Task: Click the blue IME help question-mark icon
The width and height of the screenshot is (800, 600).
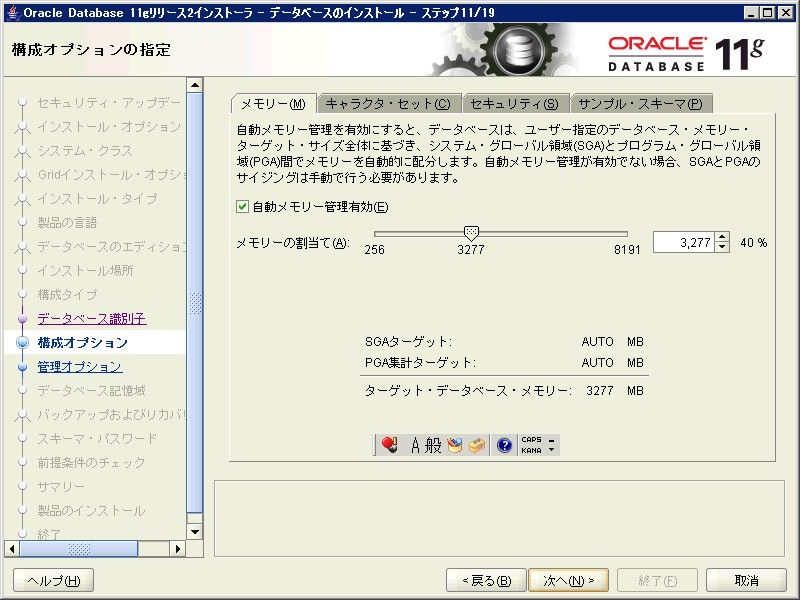Action: click(x=504, y=445)
